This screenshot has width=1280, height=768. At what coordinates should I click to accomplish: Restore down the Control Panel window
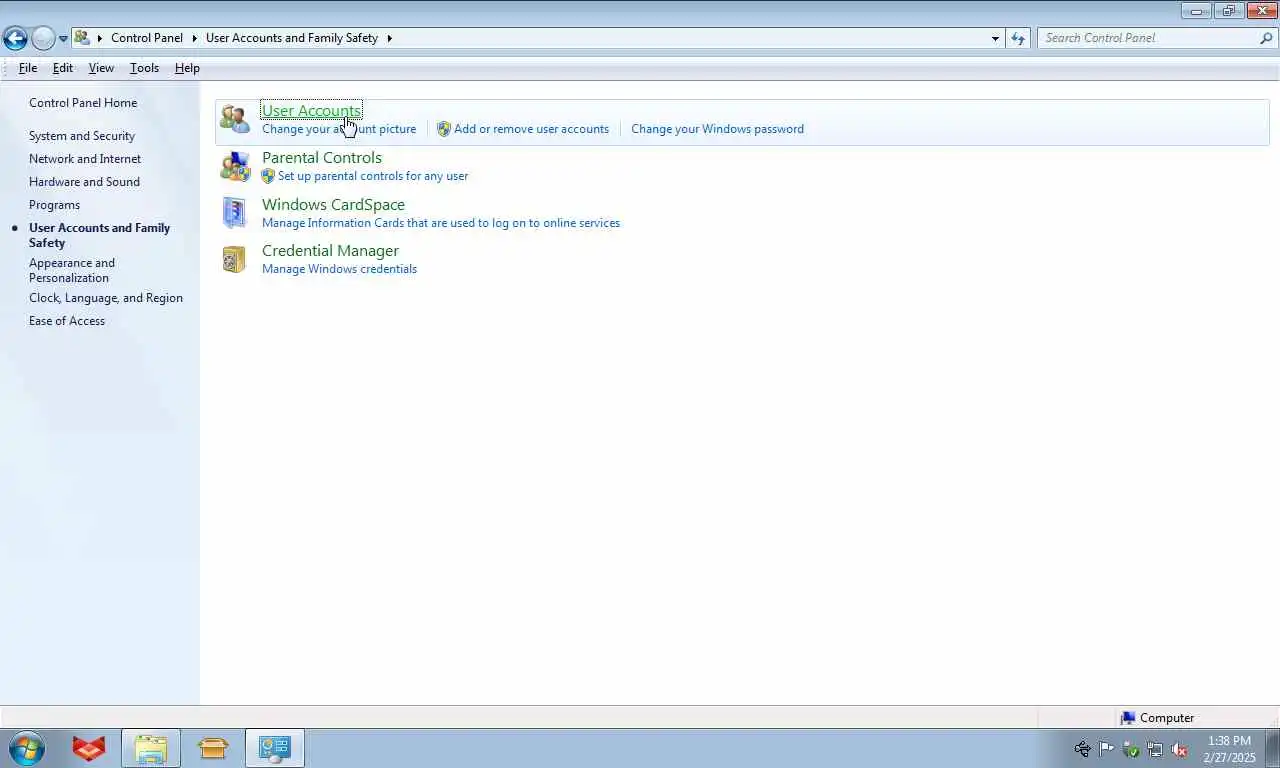point(1229,11)
